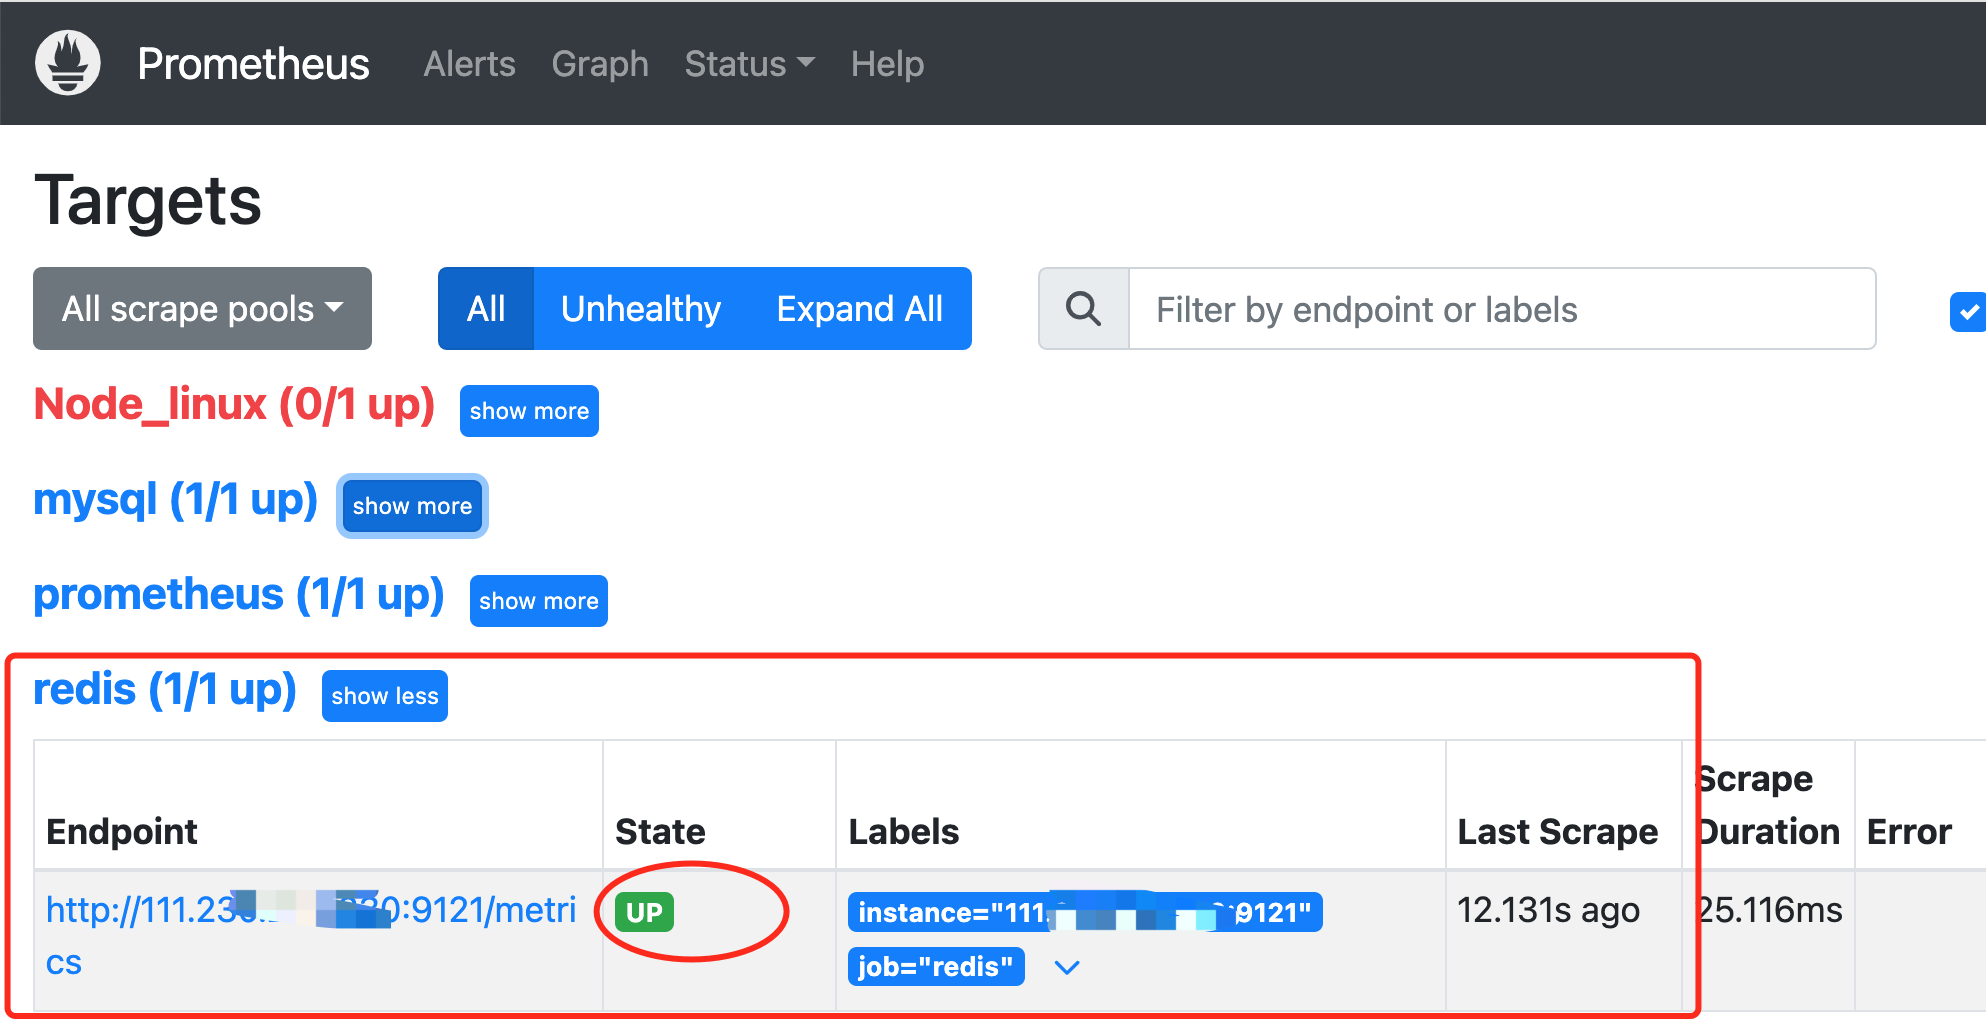Focus the Filter by endpoint or labels field

coord(1502,309)
